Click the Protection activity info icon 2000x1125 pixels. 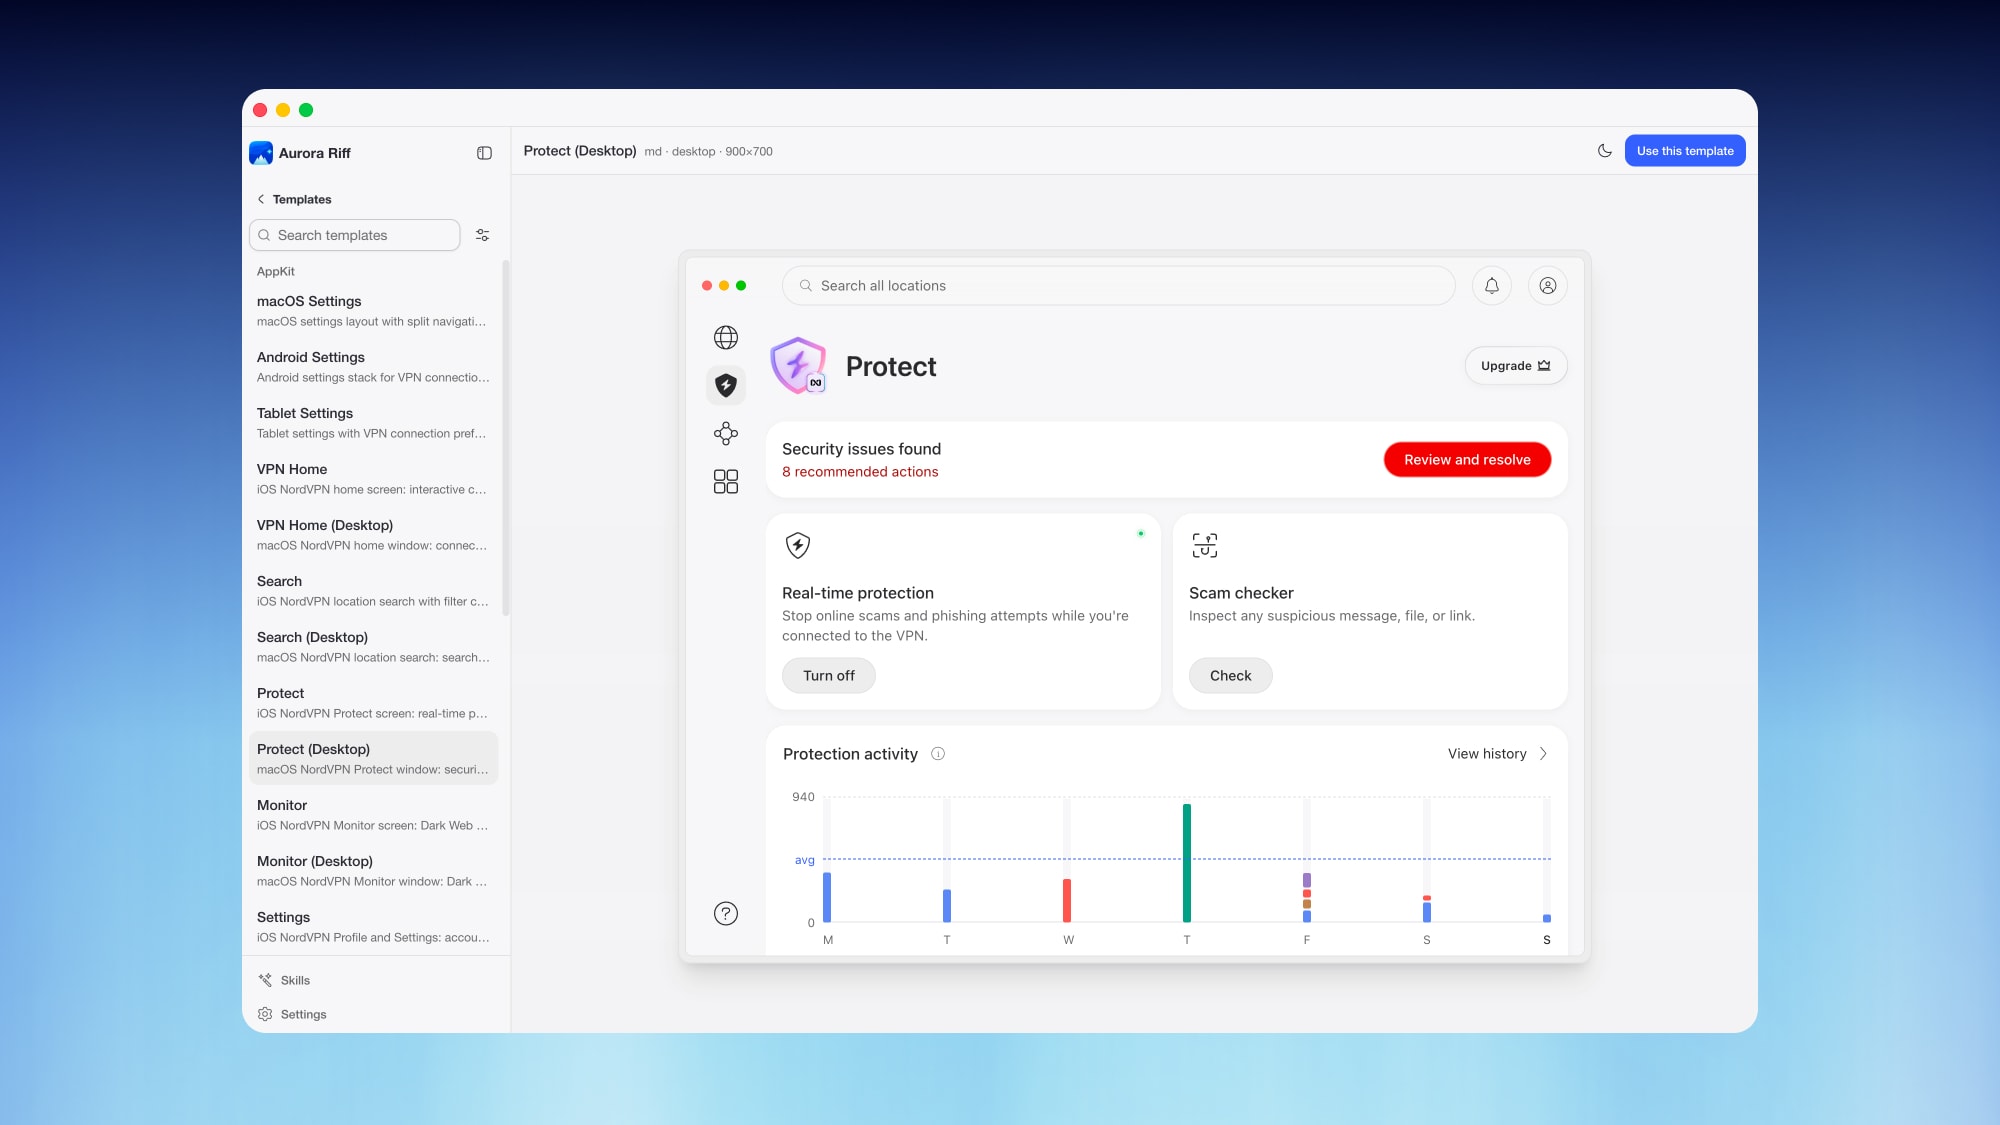point(938,754)
